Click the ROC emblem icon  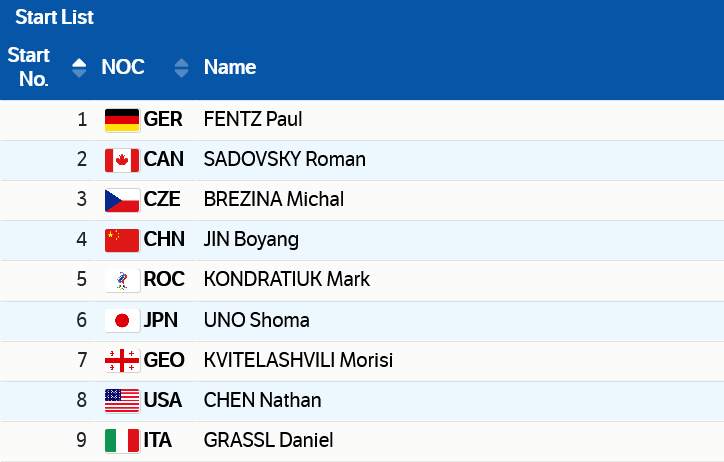(x=122, y=280)
